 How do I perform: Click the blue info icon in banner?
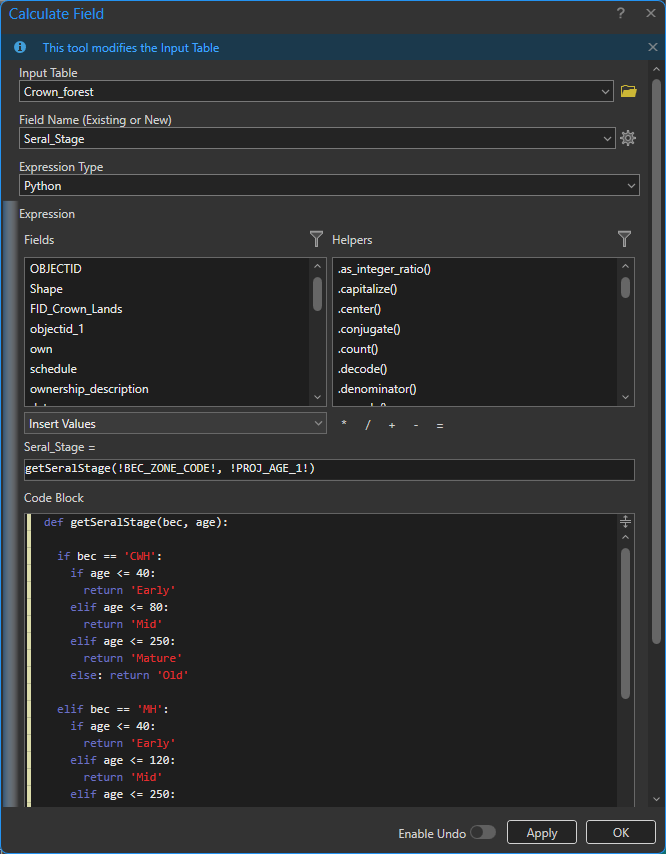click(x=20, y=47)
